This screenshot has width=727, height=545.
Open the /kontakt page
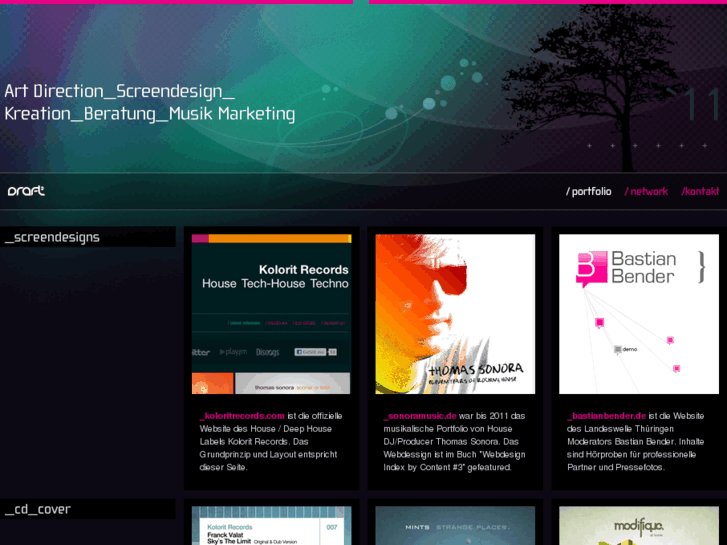tap(700, 192)
